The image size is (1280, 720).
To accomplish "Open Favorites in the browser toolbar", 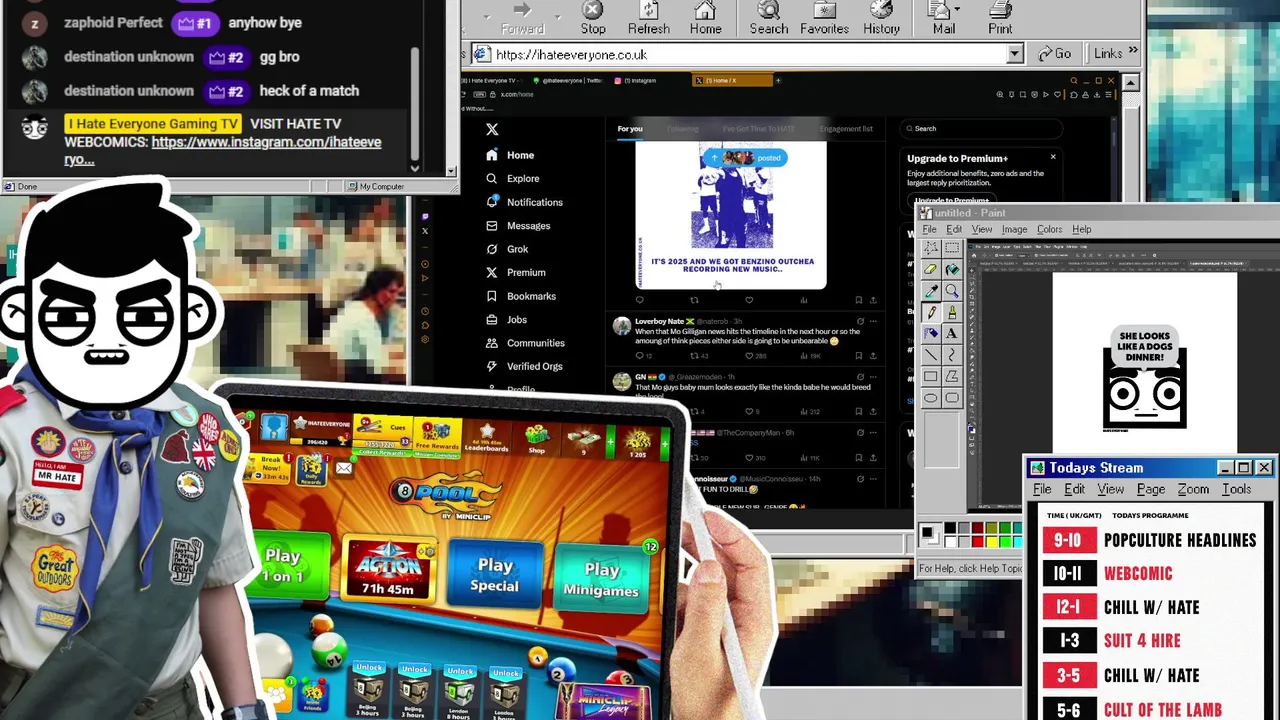I will click(824, 18).
